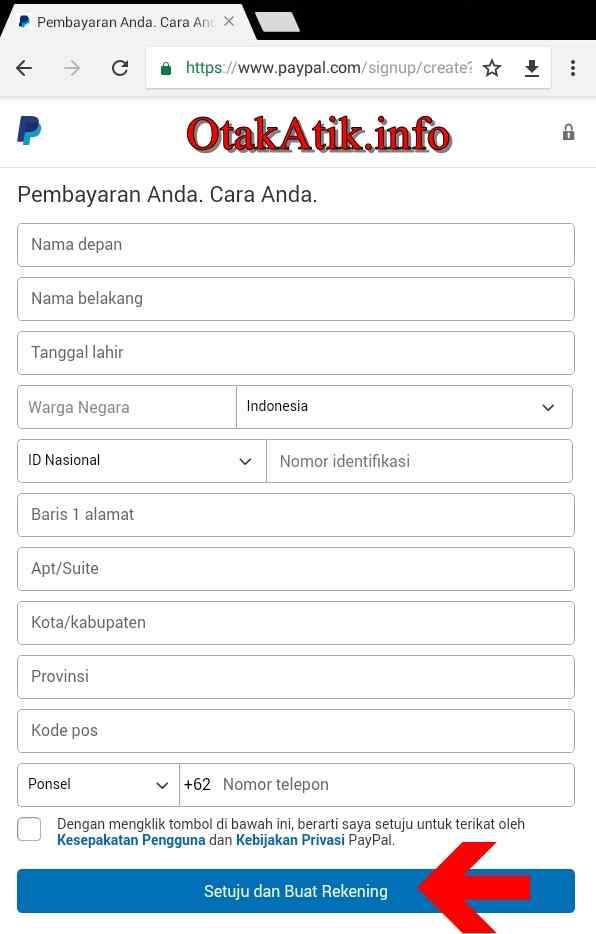Go back using the browser back arrow

click(x=24, y=68)
